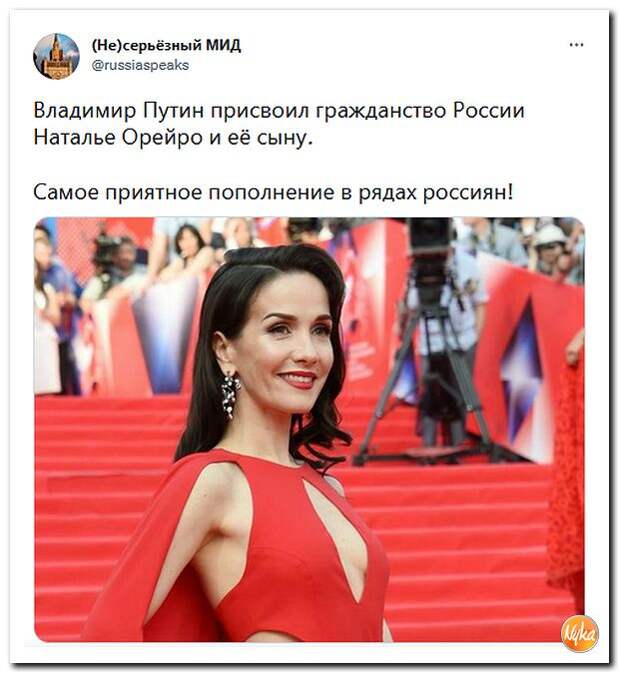
Task: Open the three-dot more options menu
Action: pyautogui.click(x=576, y=45)
